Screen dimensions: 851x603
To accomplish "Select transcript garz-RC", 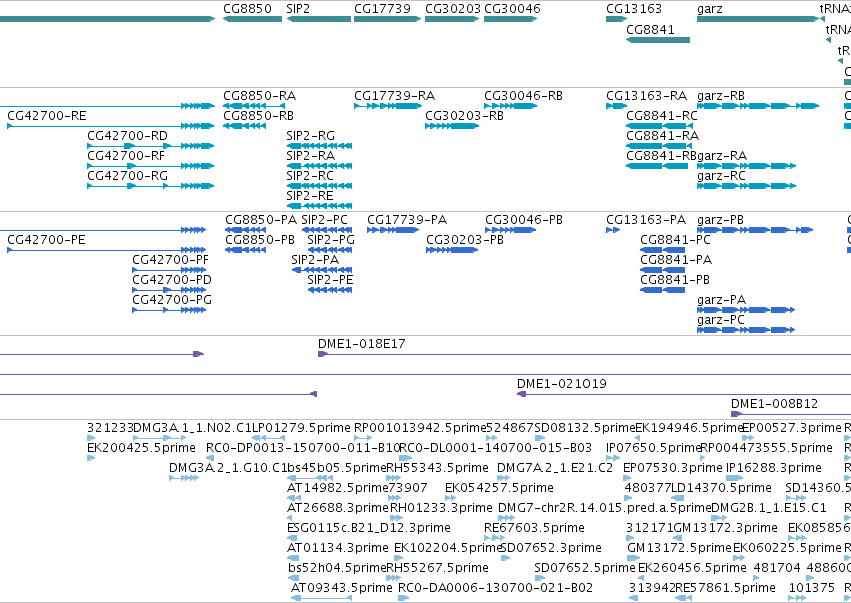I will (746, 186).
